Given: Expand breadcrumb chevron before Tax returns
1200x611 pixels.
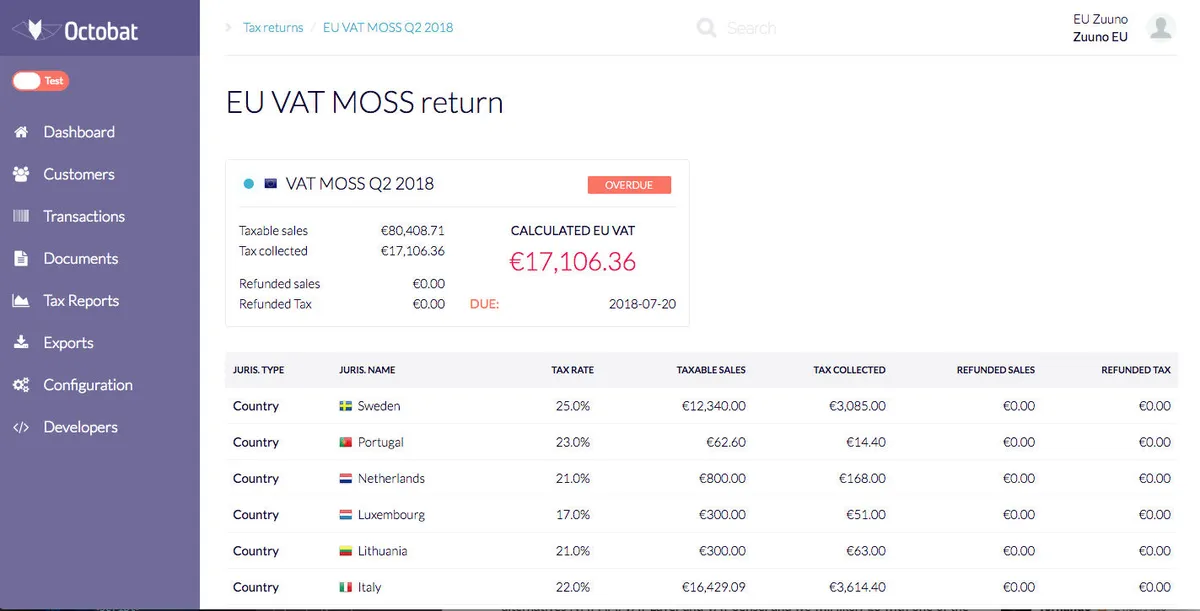Looking at the screenshot, I should [229, 28].
